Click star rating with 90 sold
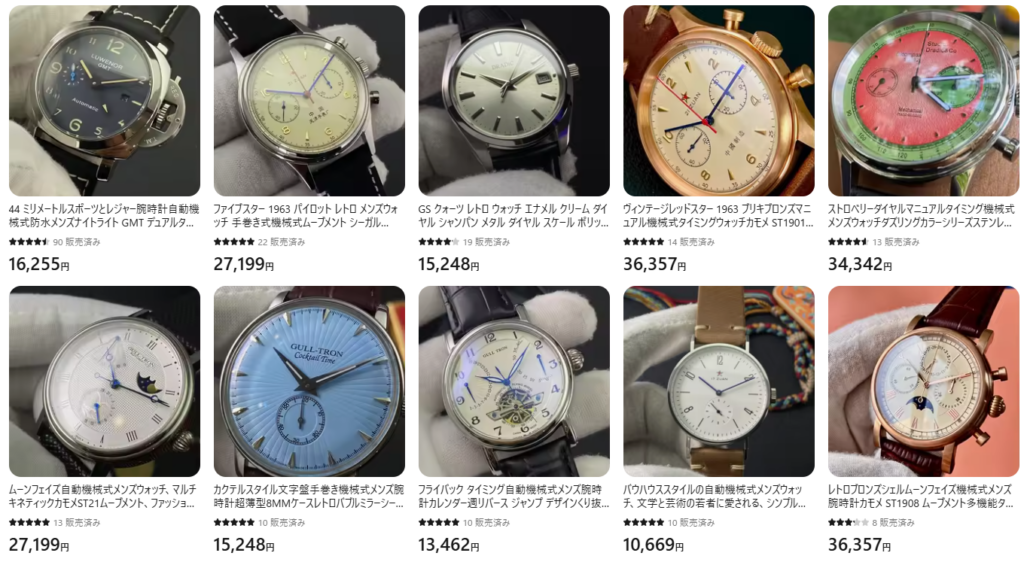1024x565 pixels. point(29,242)
